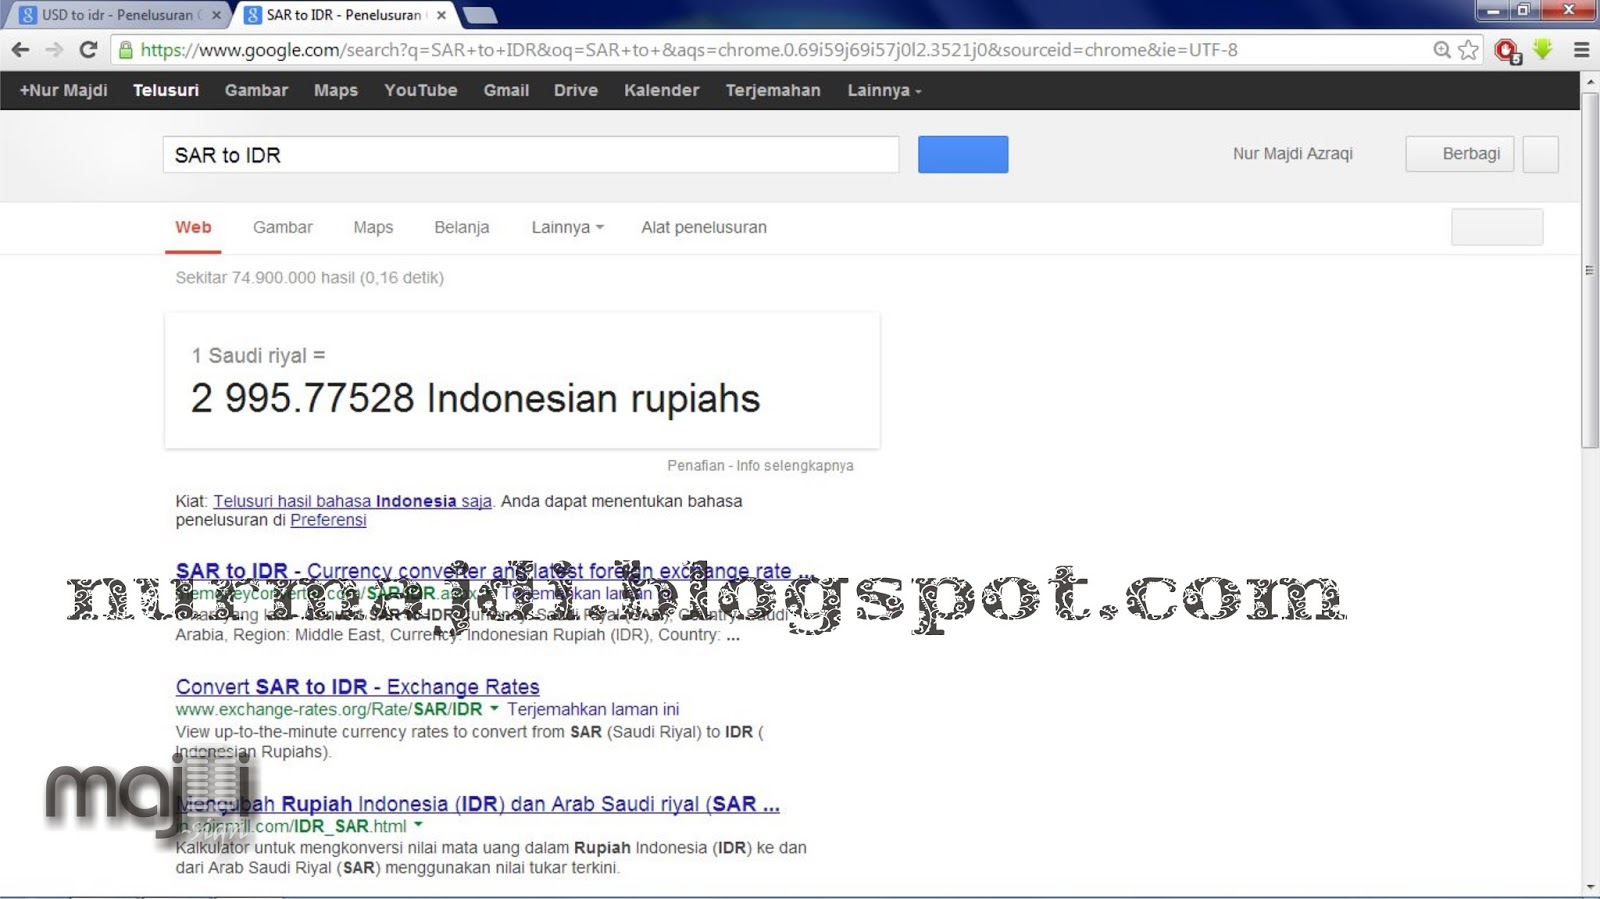Open 'Convert SAR to IDR - Exchange Rates' result
This screenshot has width=1600, height=899.
click(x=357, y=687)
